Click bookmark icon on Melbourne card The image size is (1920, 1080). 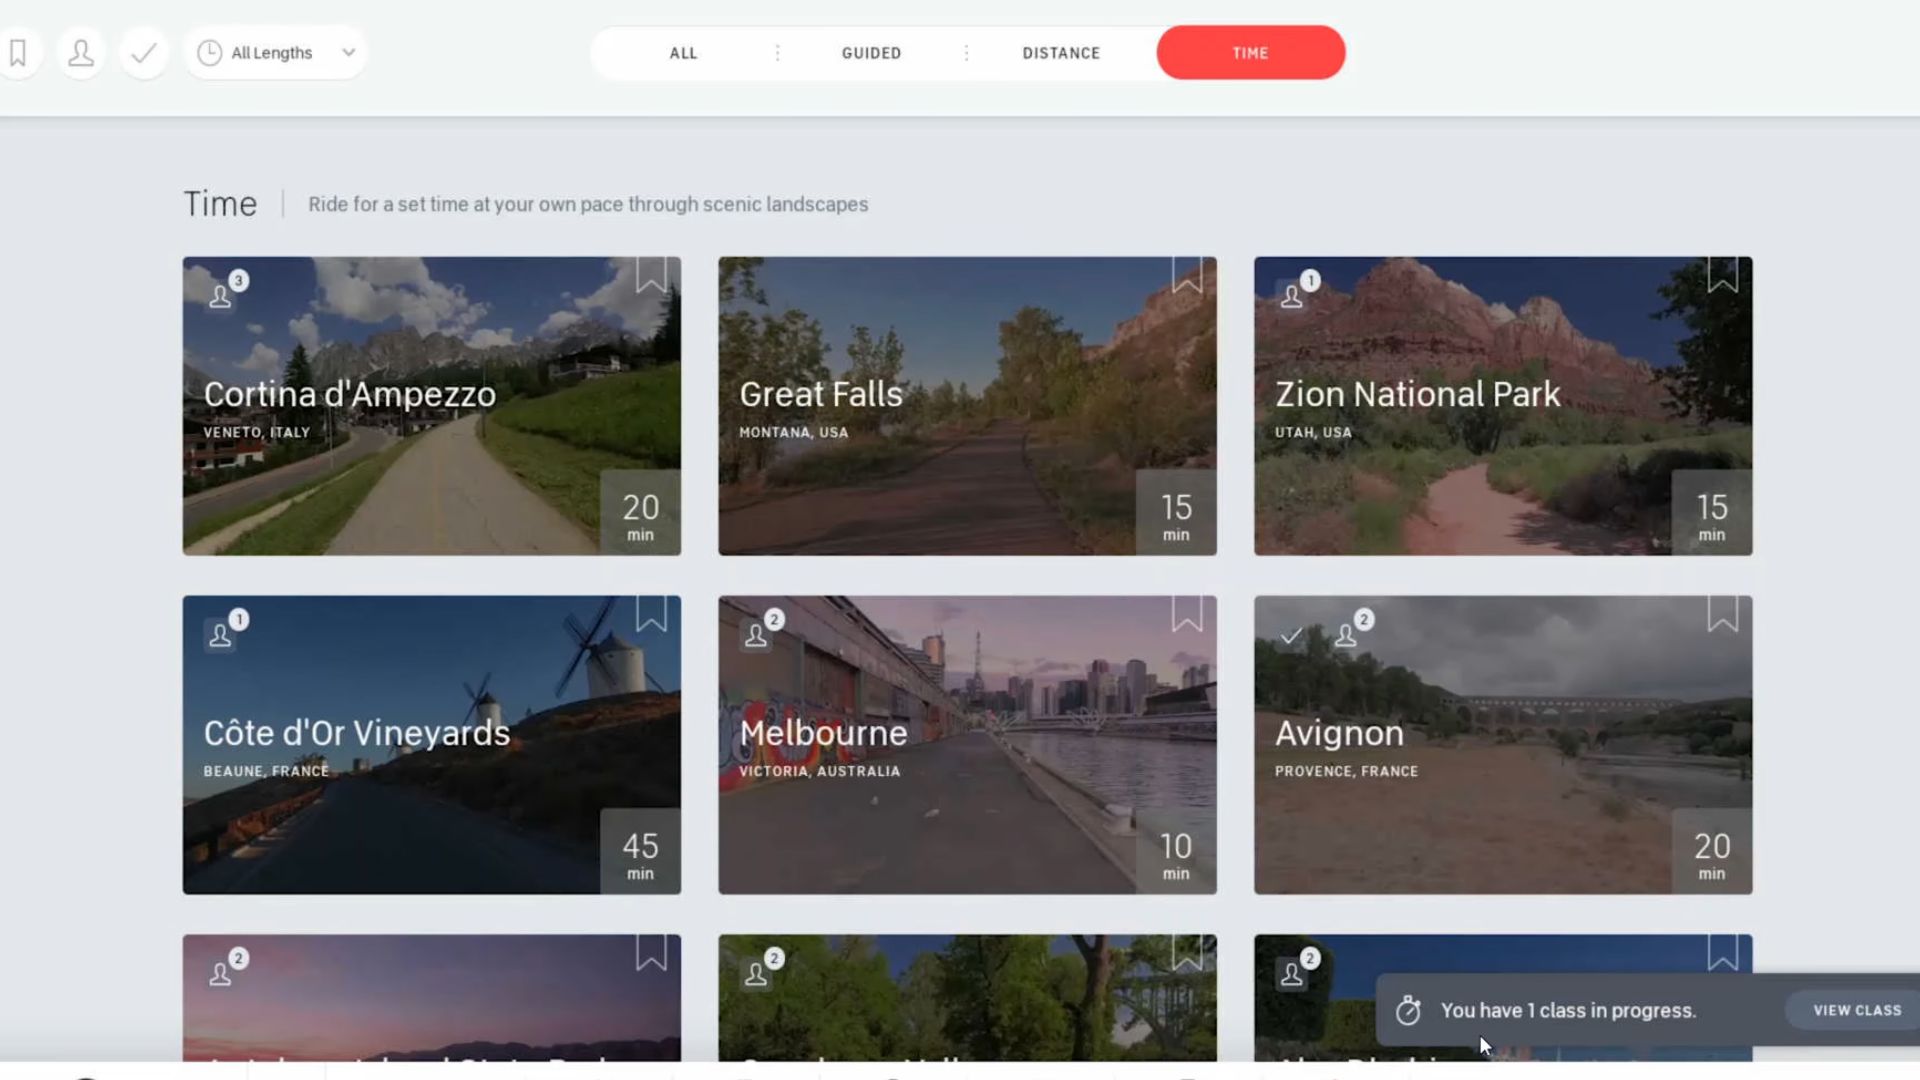pos(1187,613)
